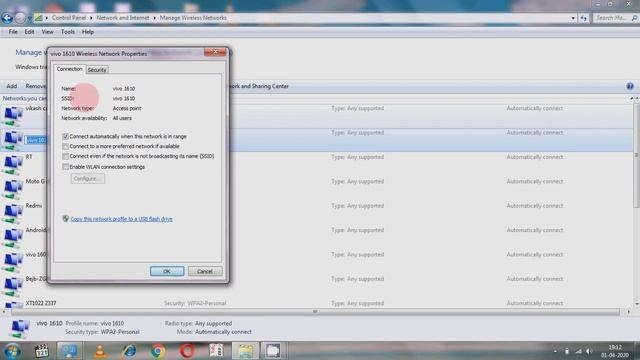Image resolution: width=640 pixels, height=360 pixels.
Task: Click the Back navigation arrow in Explorer
Action: pos(7,18)
